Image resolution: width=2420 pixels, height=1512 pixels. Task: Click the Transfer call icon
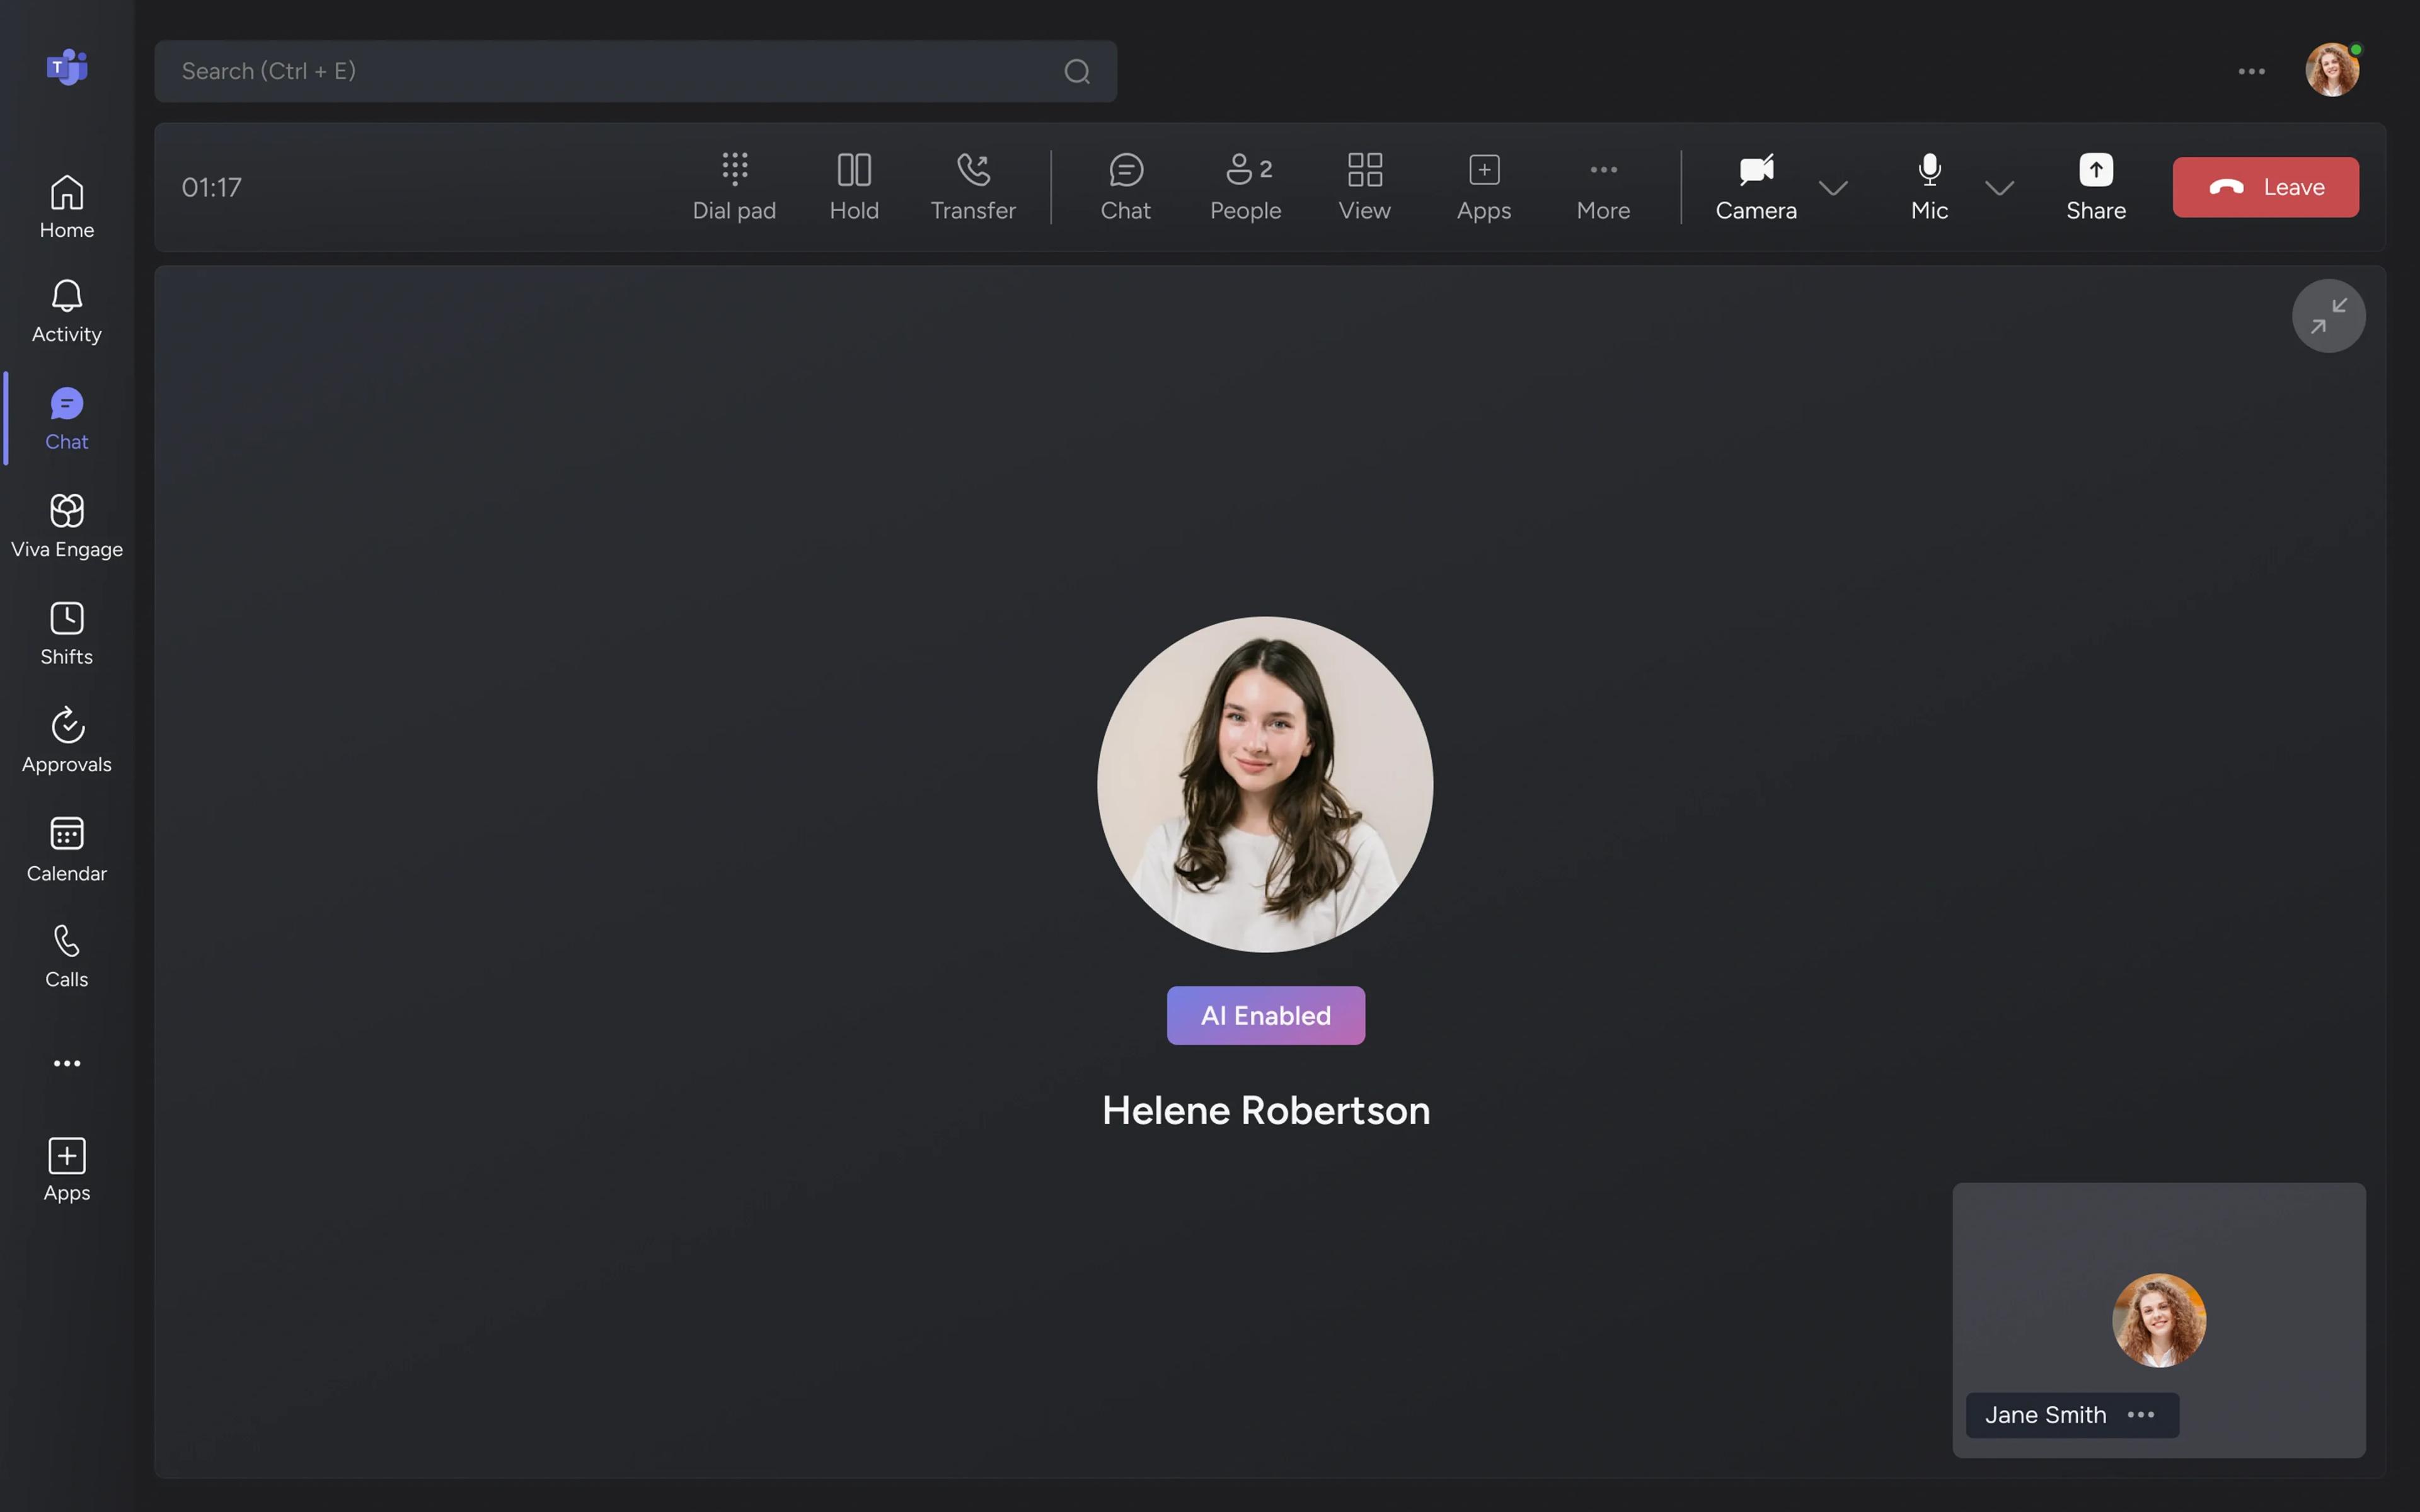972,186
